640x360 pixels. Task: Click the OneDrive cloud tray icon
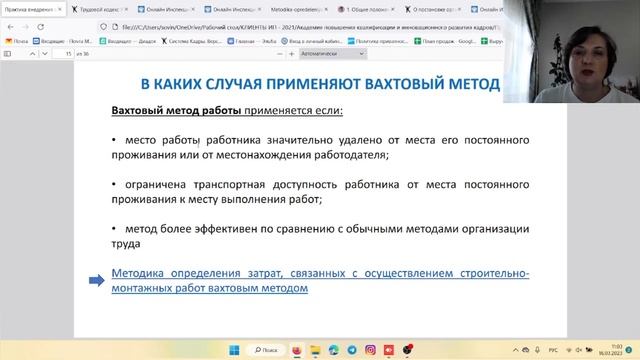pyautogui.click(x=526, y=350)
